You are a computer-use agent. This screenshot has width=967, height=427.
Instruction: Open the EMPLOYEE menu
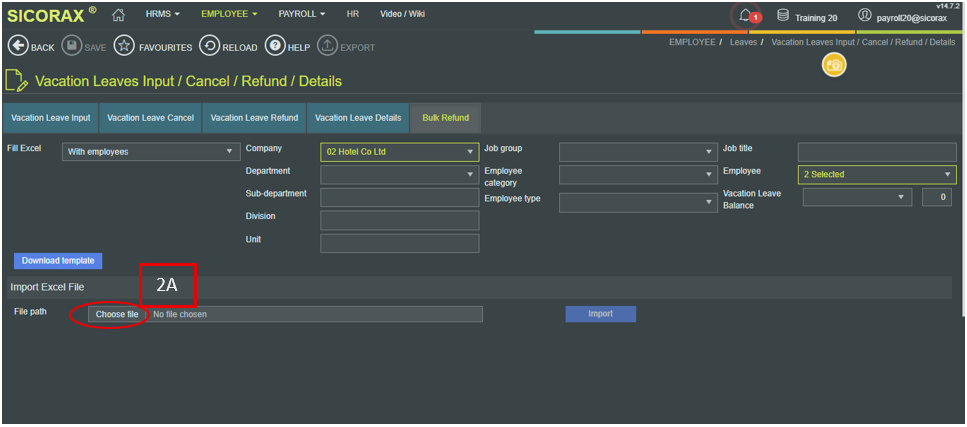[x=229, y=14]
